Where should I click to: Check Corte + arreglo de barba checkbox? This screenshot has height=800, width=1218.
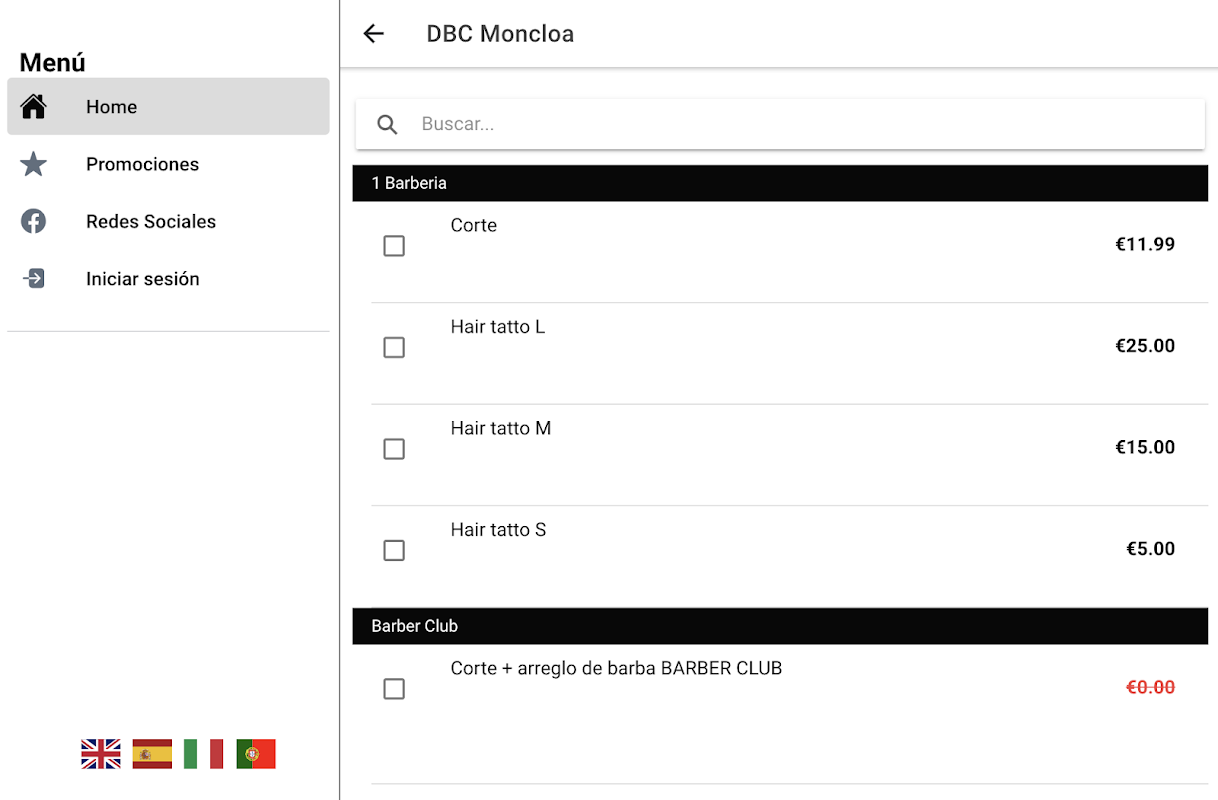click(x=394, y=689)
